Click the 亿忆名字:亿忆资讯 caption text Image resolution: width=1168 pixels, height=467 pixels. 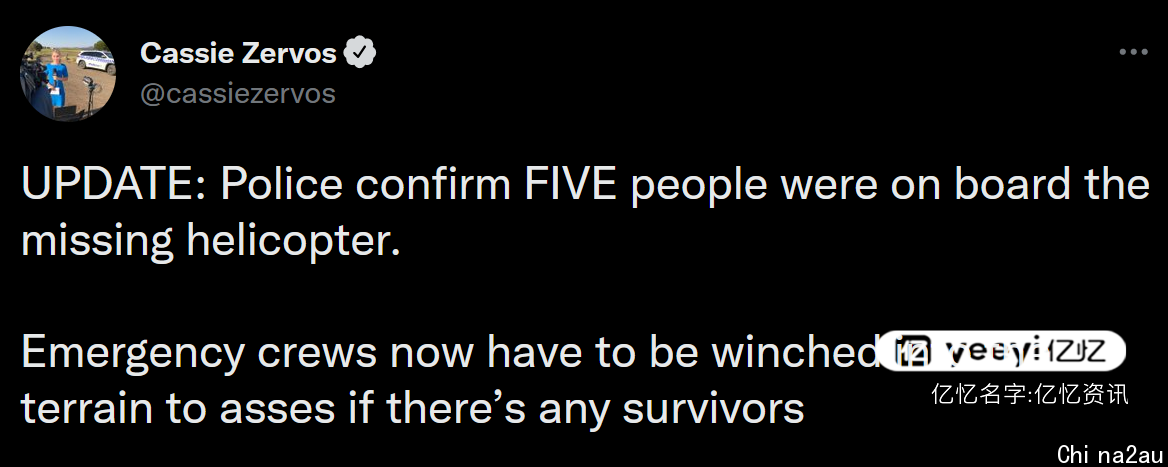point(1030,393)
